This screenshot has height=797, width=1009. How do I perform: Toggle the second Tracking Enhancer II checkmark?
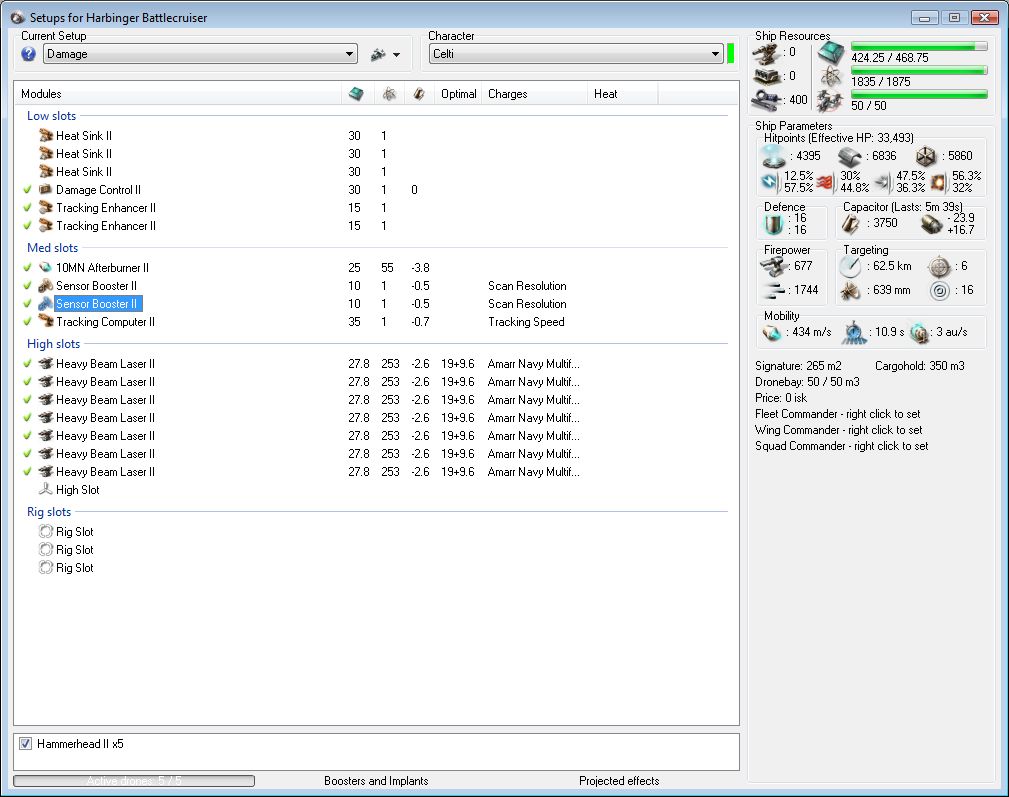tap(27, 226)
